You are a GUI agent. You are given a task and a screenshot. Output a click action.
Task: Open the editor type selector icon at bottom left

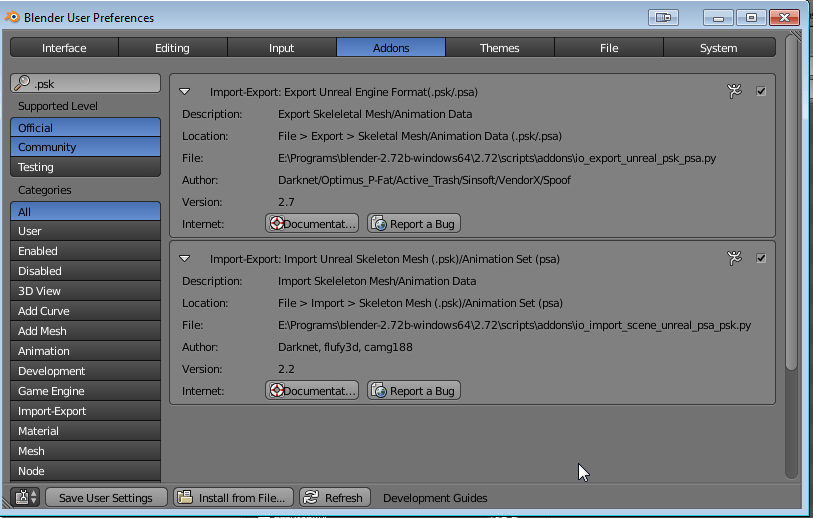(25, 497)
